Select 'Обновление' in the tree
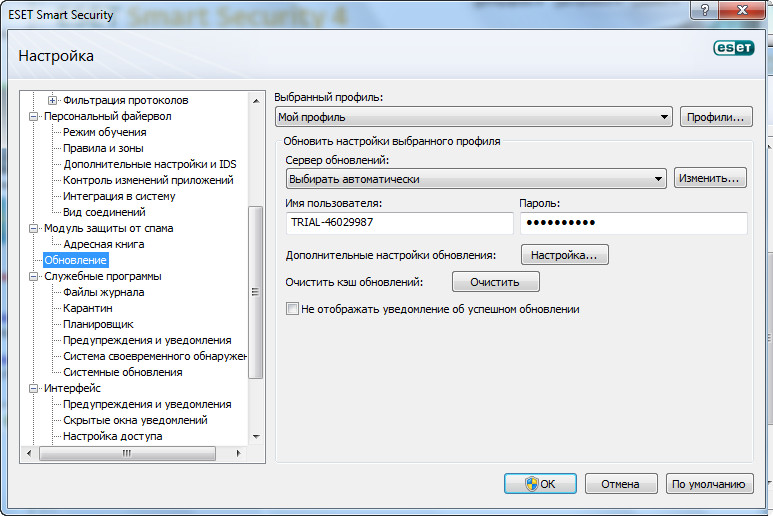773x516 pixels. coord(75,260)
